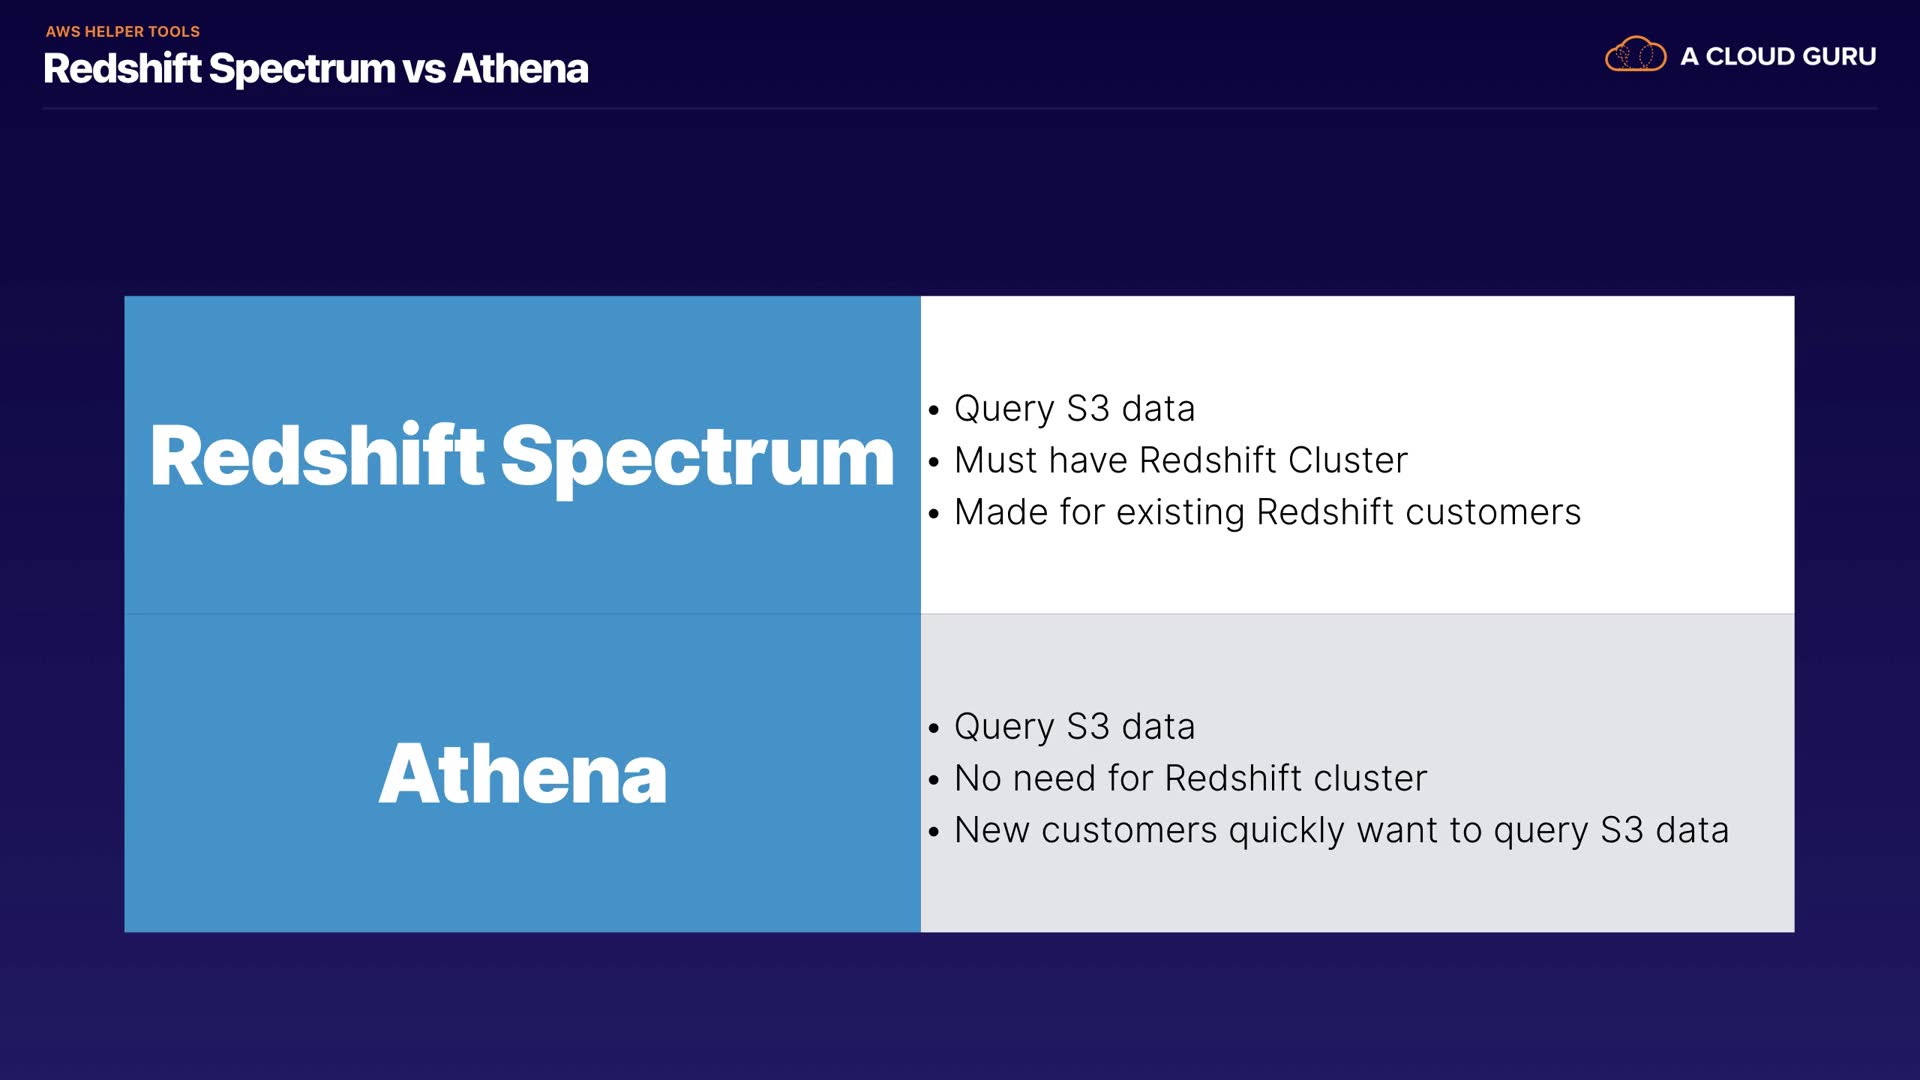The image size is (1920, 1080).
Task: Click the bullet dot before New customers quickly want
Action: [934, 832]
